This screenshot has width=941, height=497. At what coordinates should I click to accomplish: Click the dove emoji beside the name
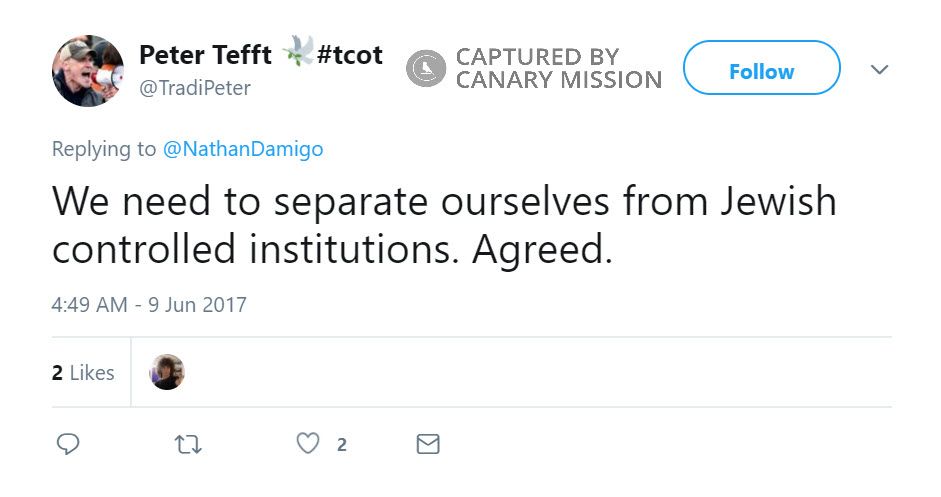tap(297, 54)
